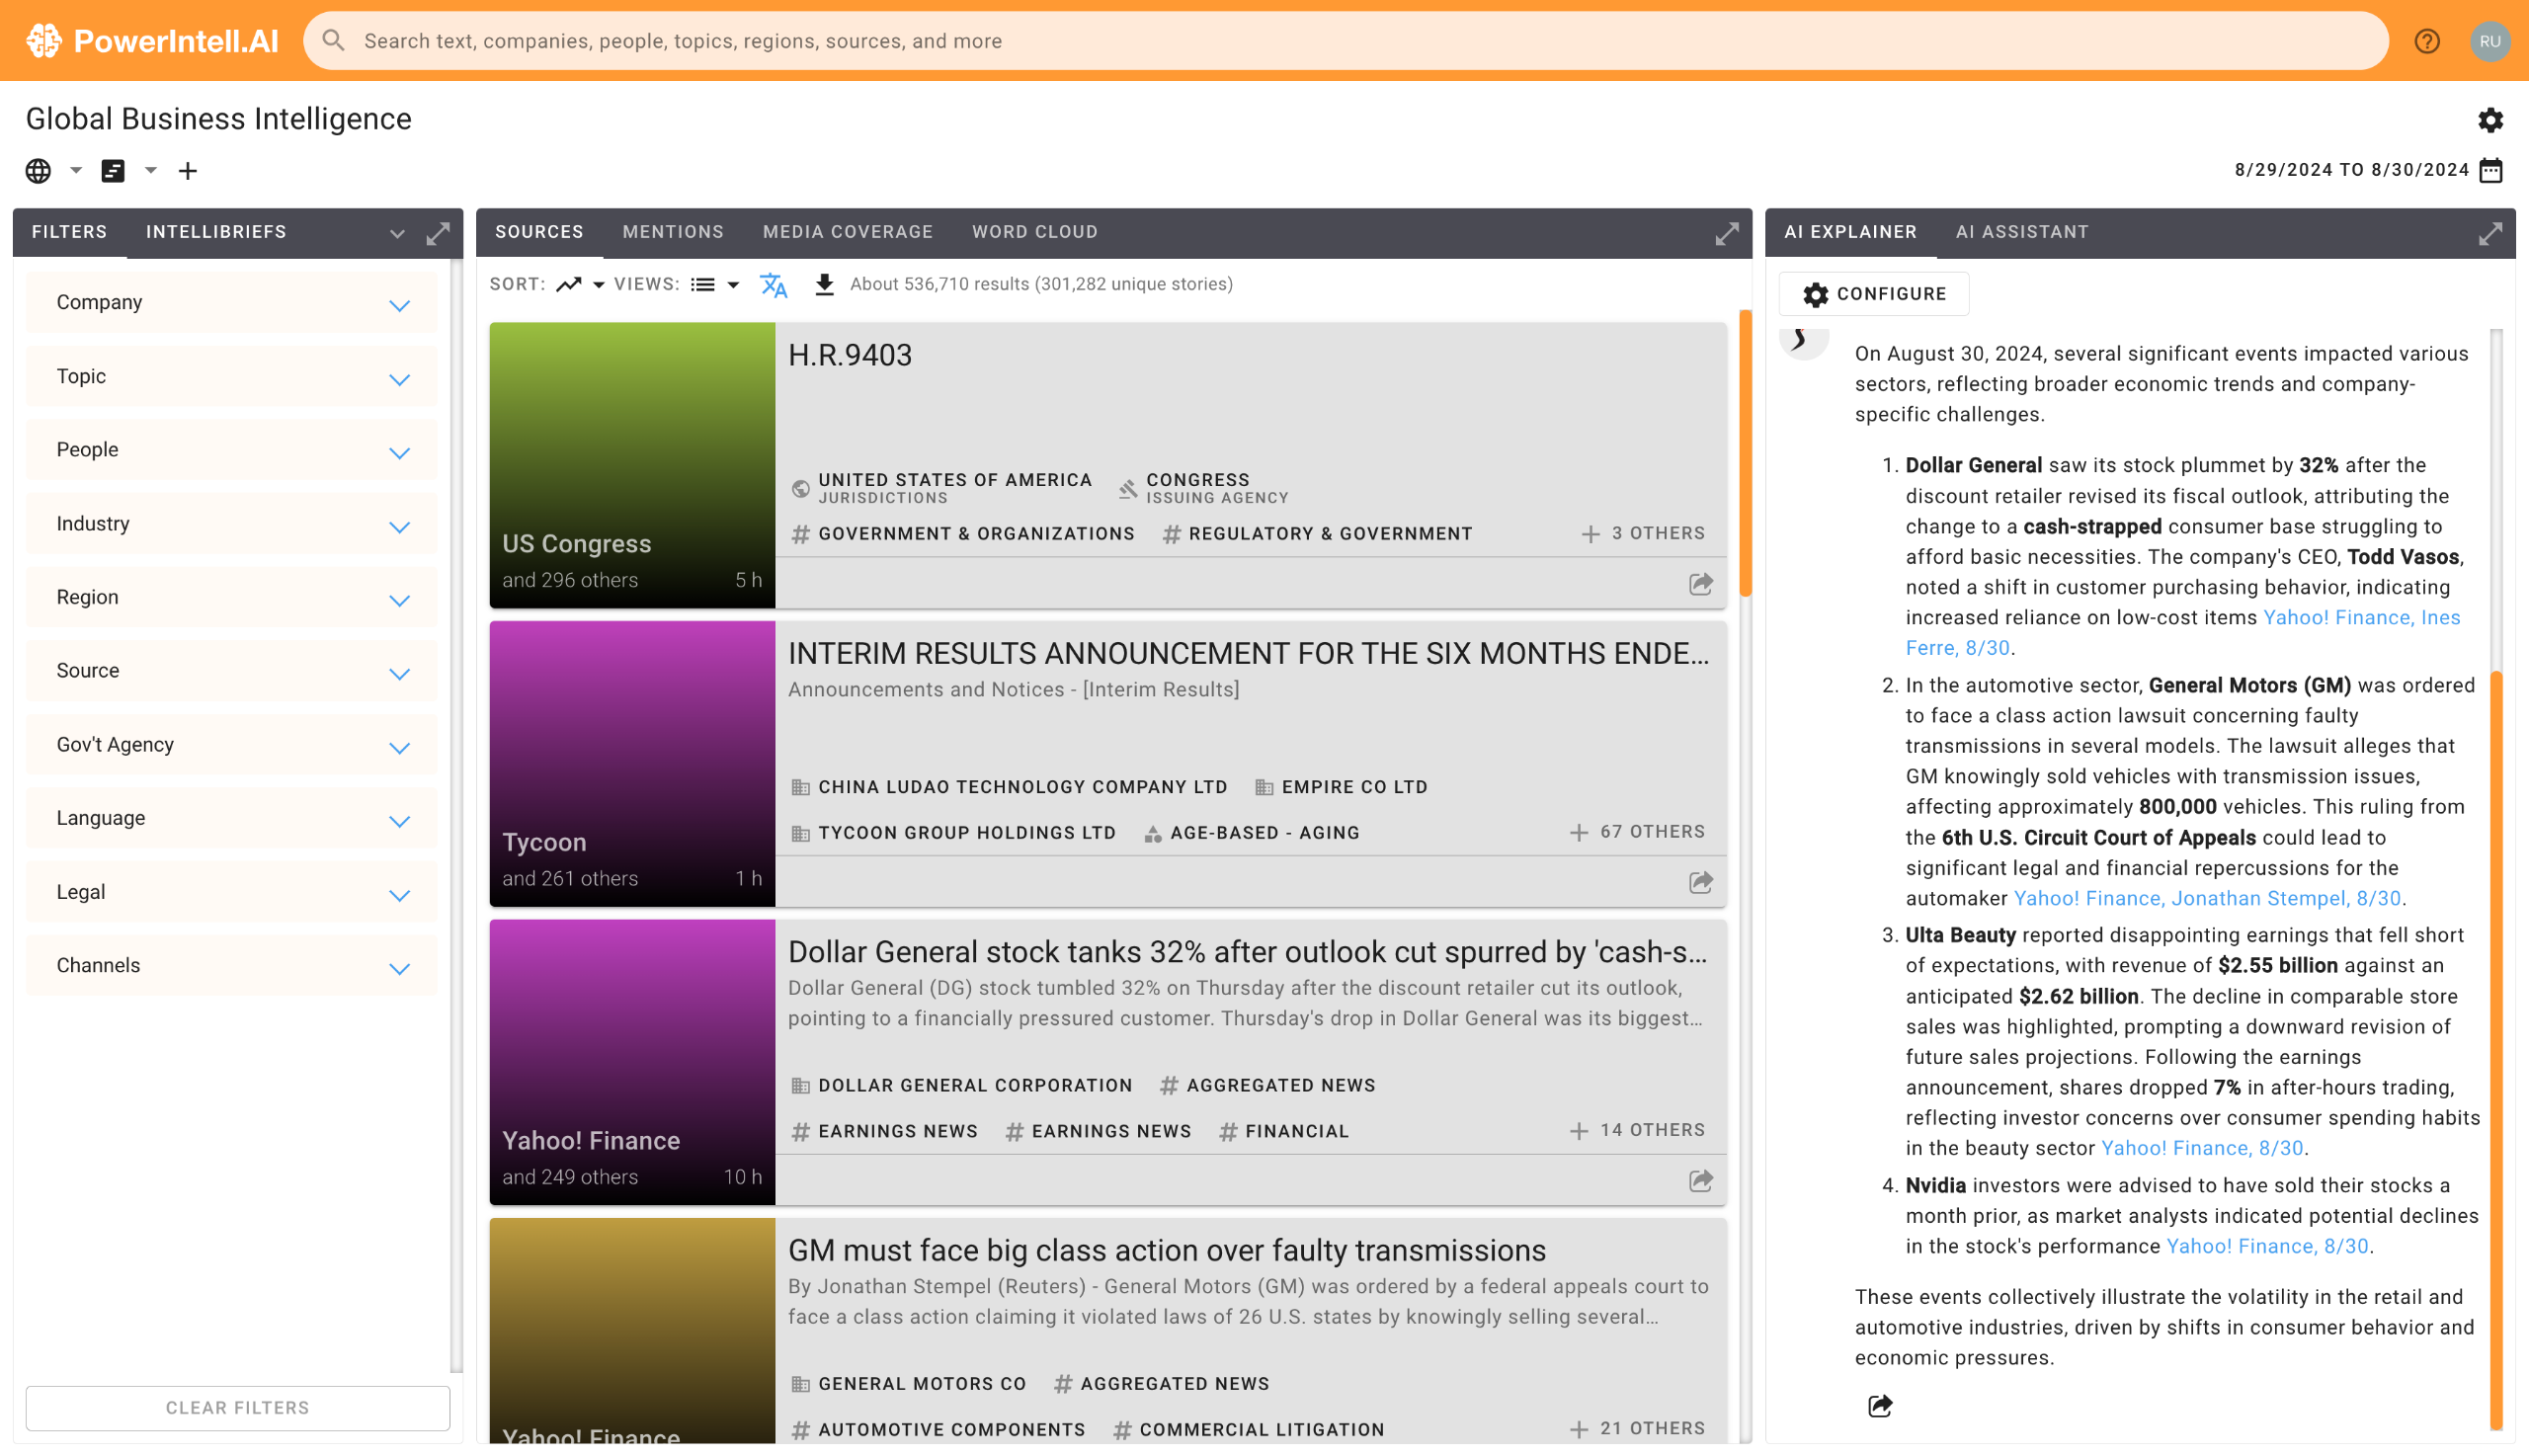Click the translate icon in sources toolbar
Viewport: 2529px width, 1456px height.
pyautogui.click(x=773, y=285)
